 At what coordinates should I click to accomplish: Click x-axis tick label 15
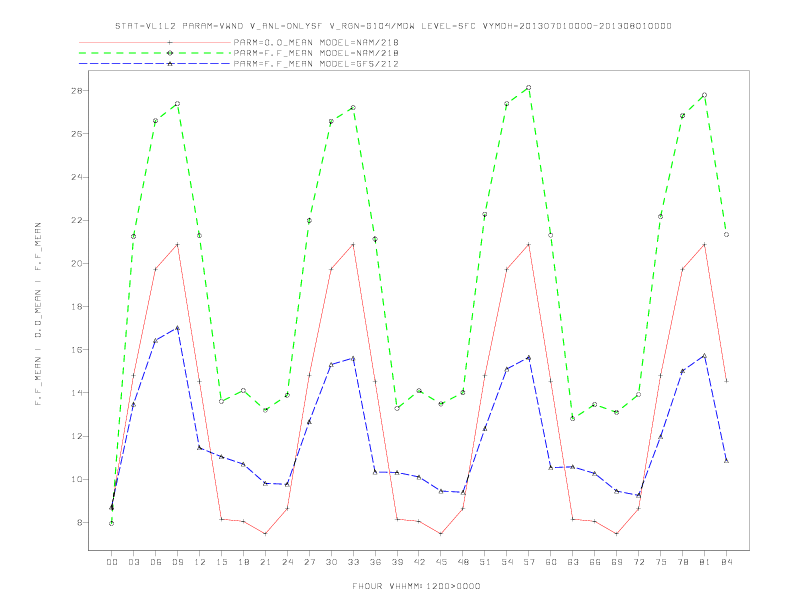[x=221, y=562]
